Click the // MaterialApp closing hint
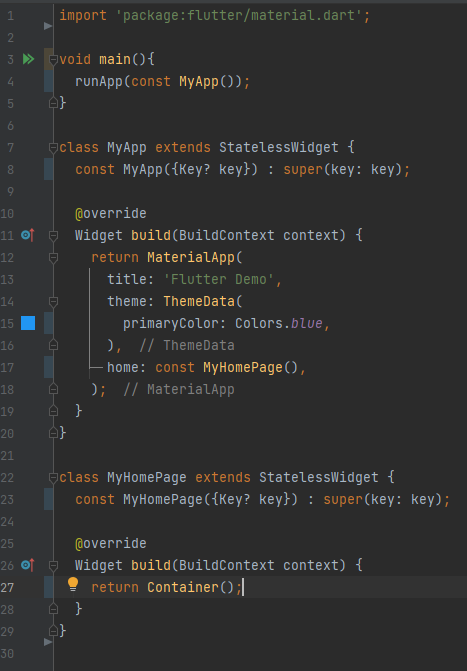Viewport: 467px width, 671px height. point(179,389)
